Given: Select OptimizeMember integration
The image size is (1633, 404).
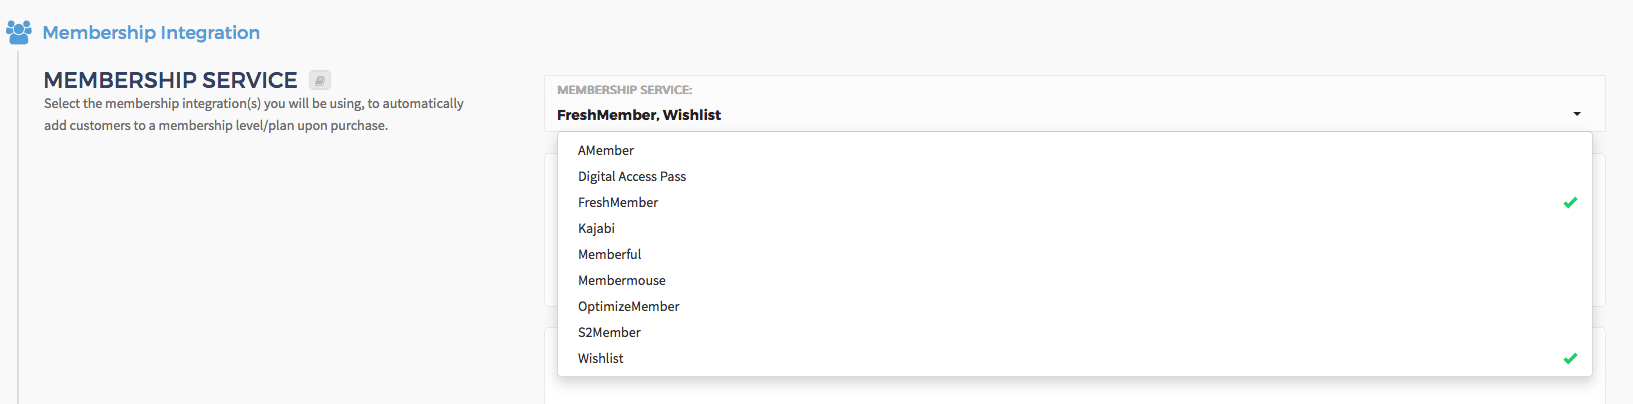Looking at the screenshot, I should point(1074,306).
